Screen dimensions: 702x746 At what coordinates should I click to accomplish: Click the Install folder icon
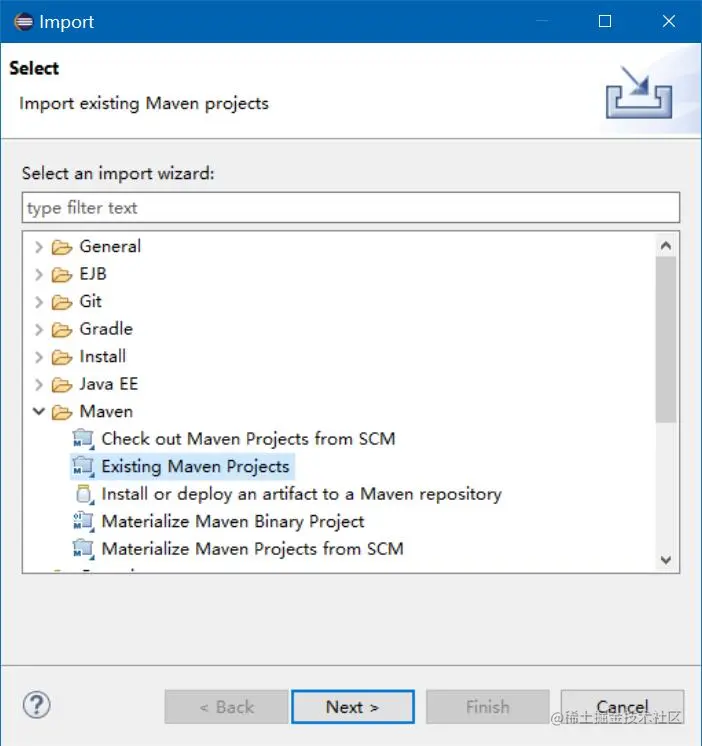[62, 357]
